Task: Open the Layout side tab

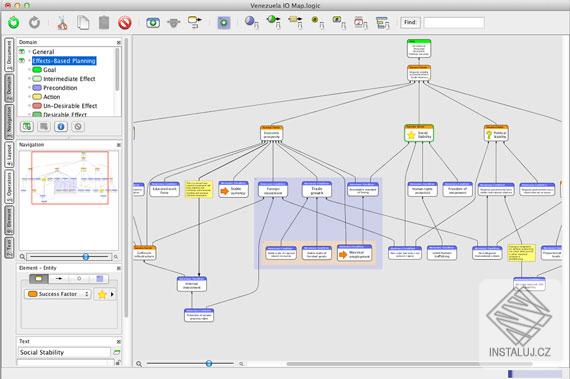Action: click(9, 155)
